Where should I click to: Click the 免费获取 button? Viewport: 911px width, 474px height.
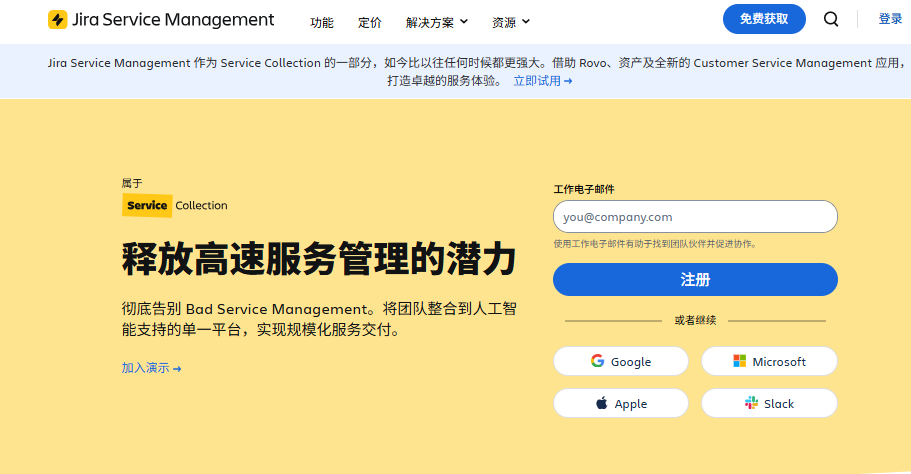764,19
